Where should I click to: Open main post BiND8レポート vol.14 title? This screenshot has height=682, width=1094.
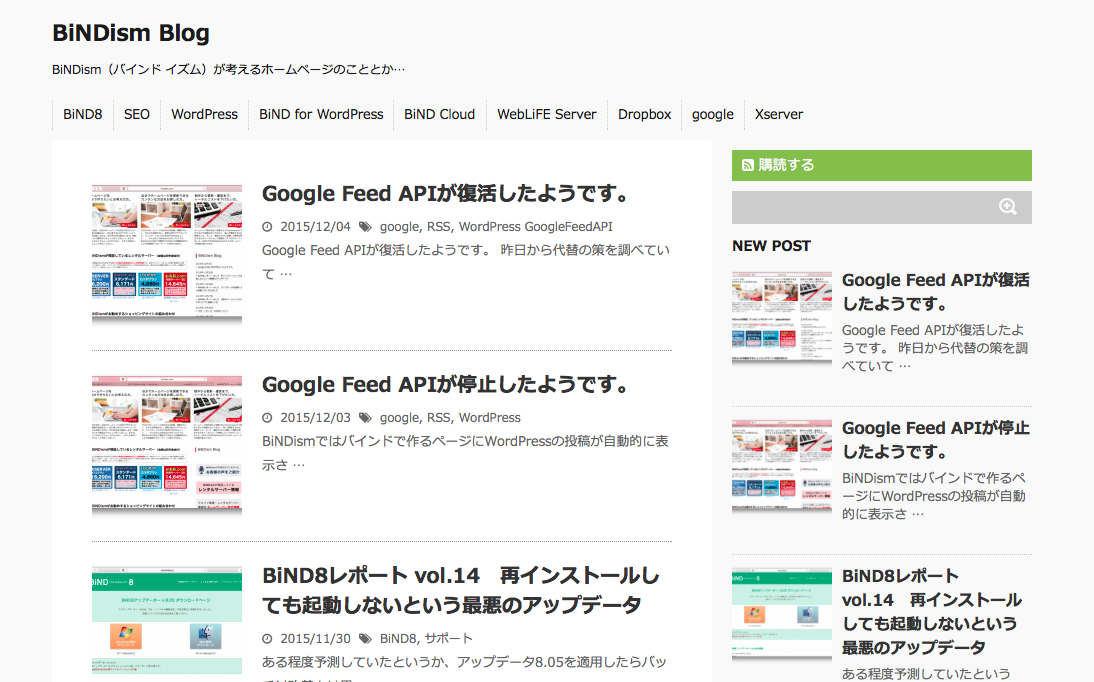[x=461, y=590]
